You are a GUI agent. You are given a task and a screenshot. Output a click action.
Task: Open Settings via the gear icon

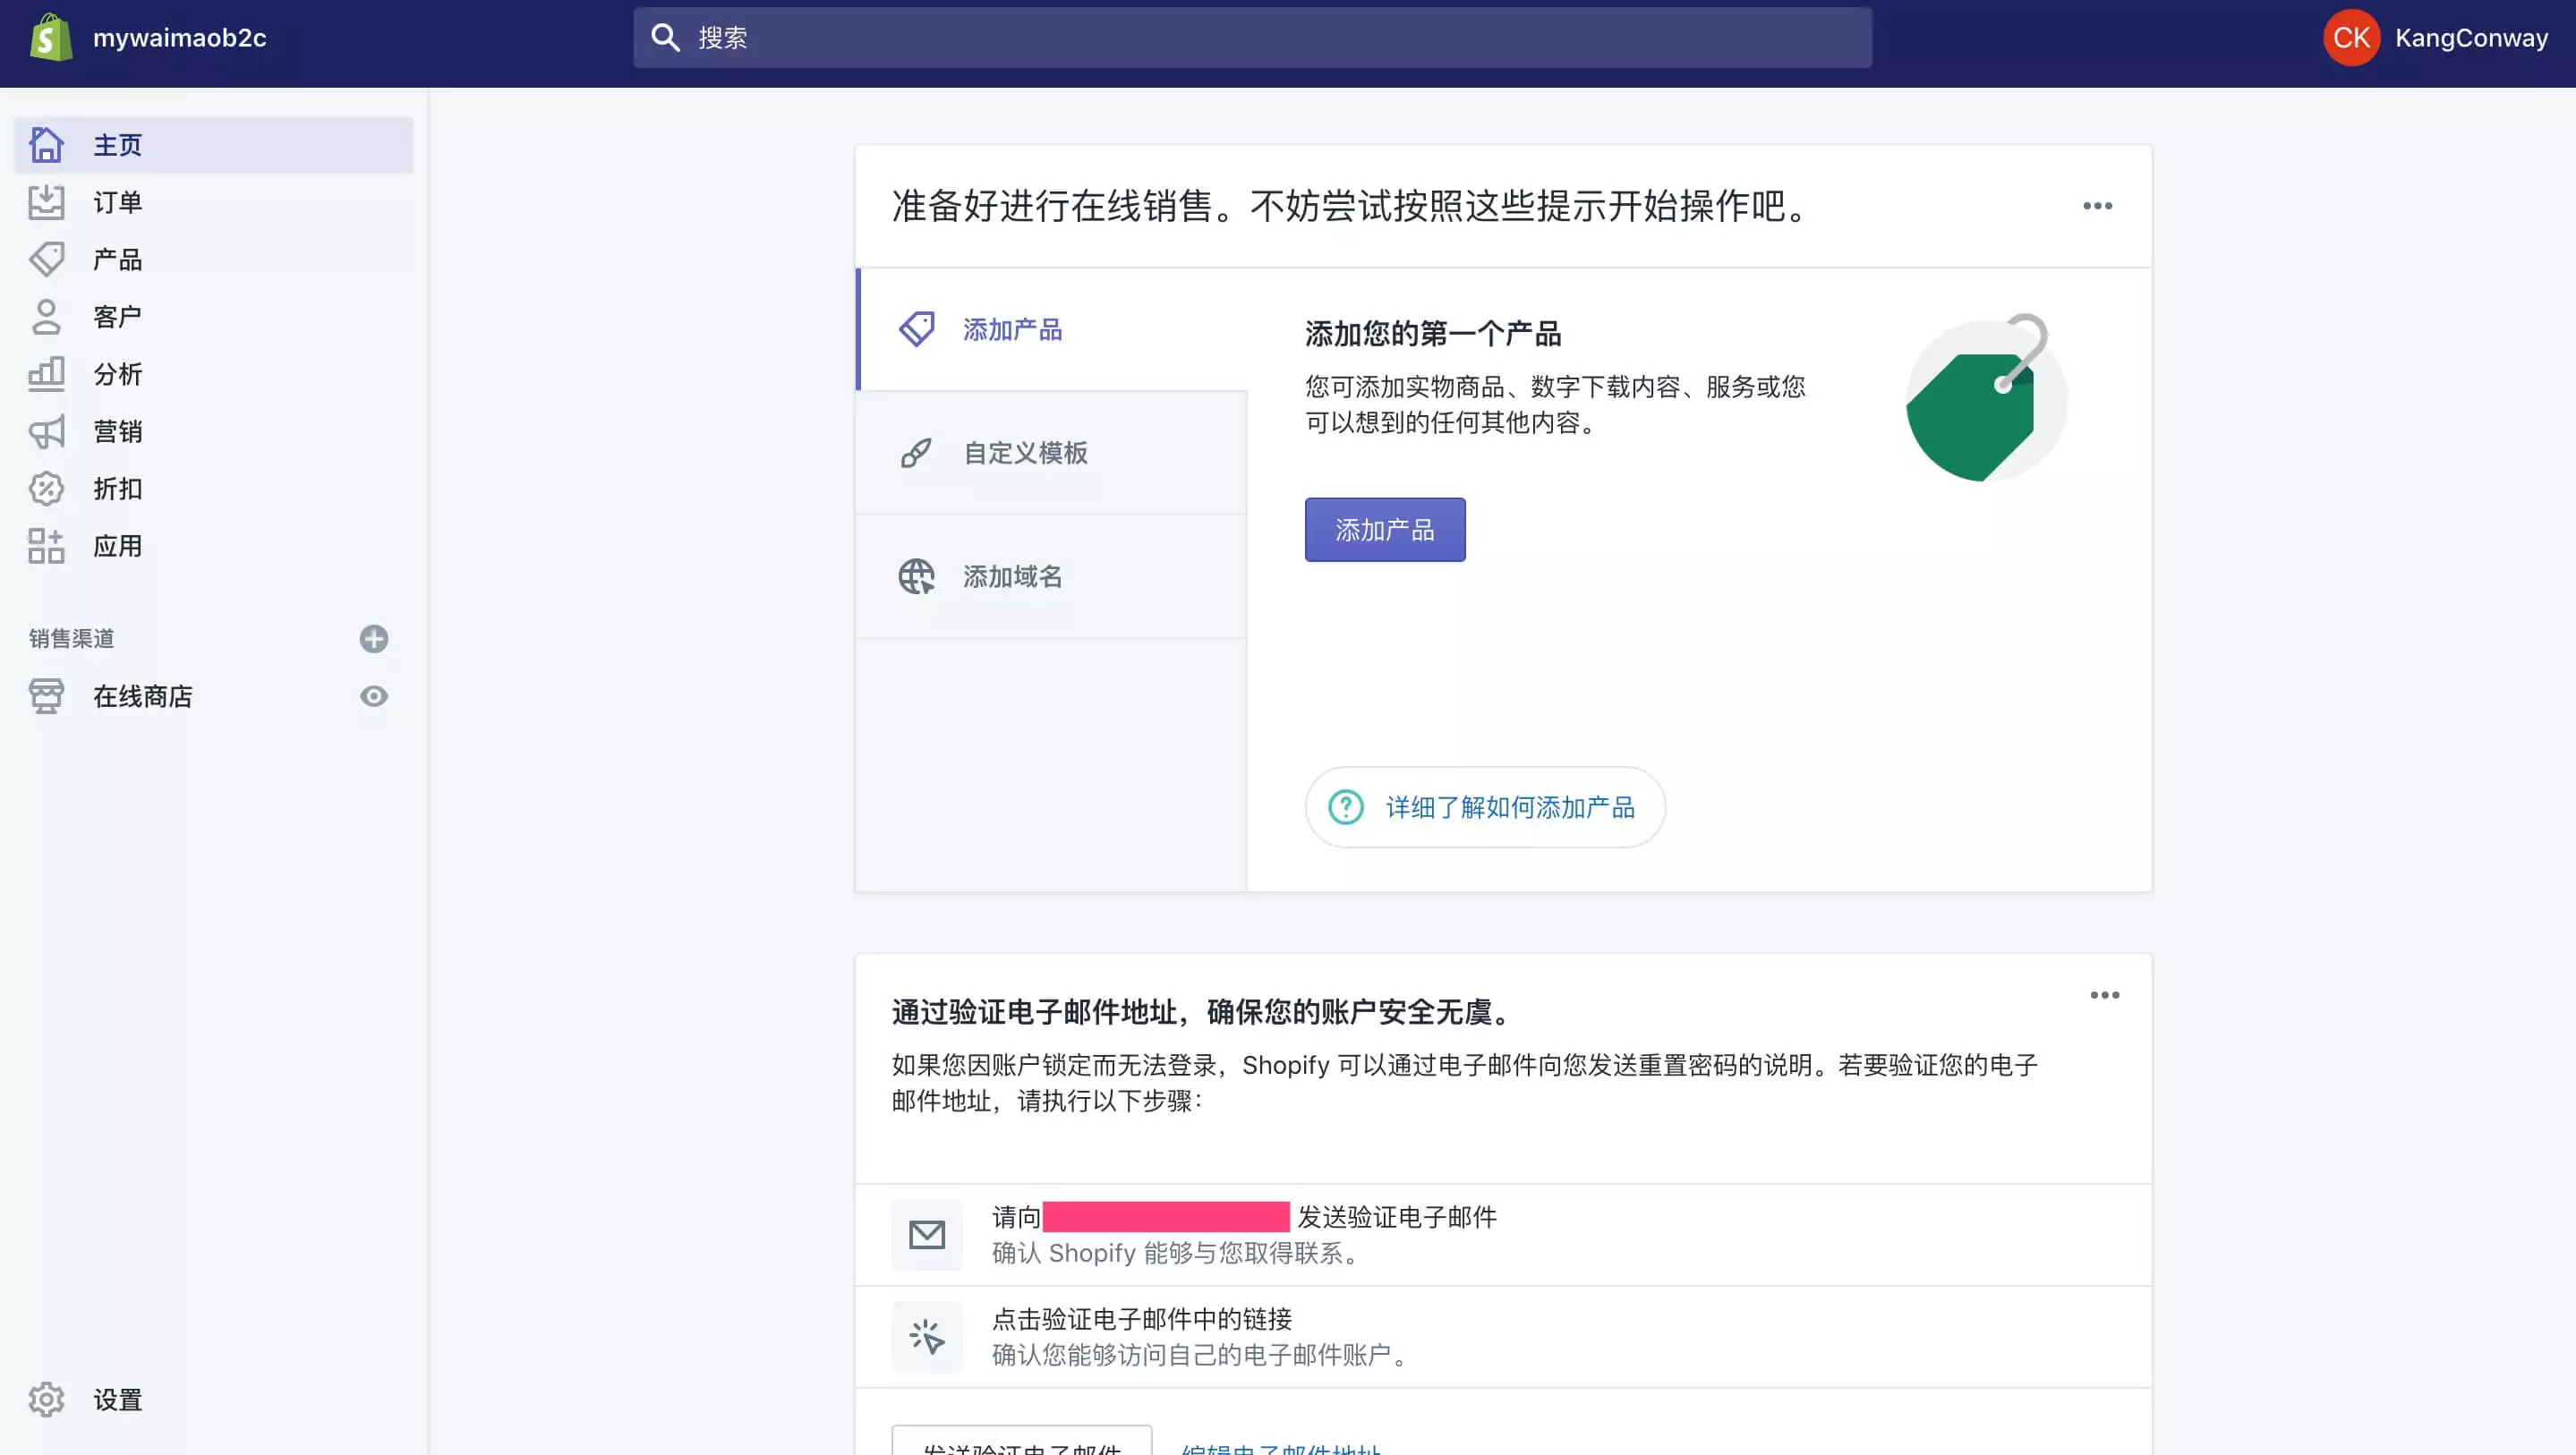point(46,1399)
